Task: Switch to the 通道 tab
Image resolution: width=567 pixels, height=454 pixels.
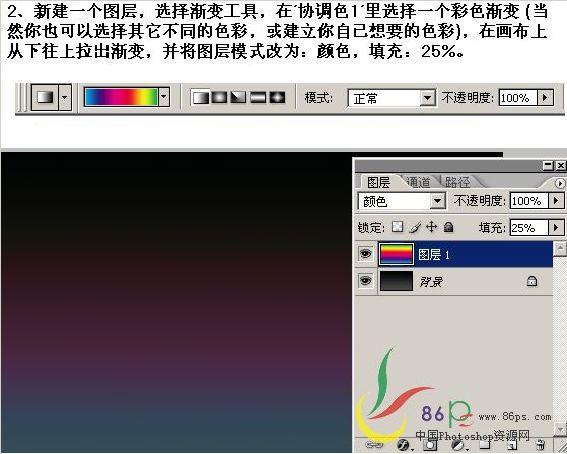Action: 419,182
